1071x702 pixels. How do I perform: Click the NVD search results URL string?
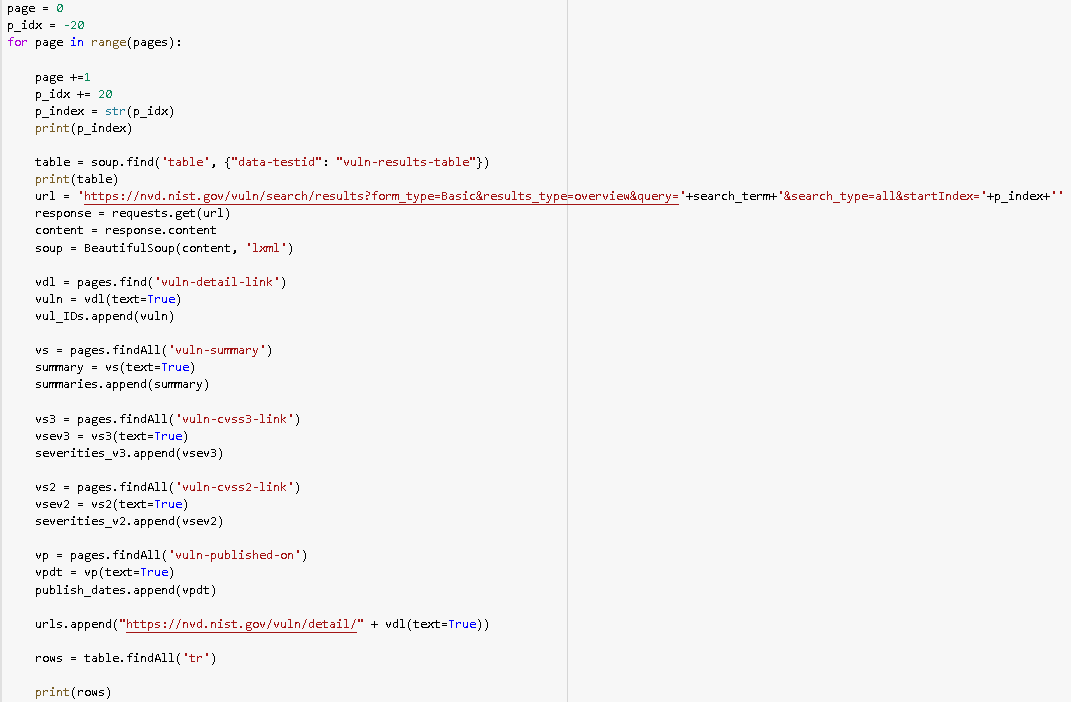[x=381, y=196]
